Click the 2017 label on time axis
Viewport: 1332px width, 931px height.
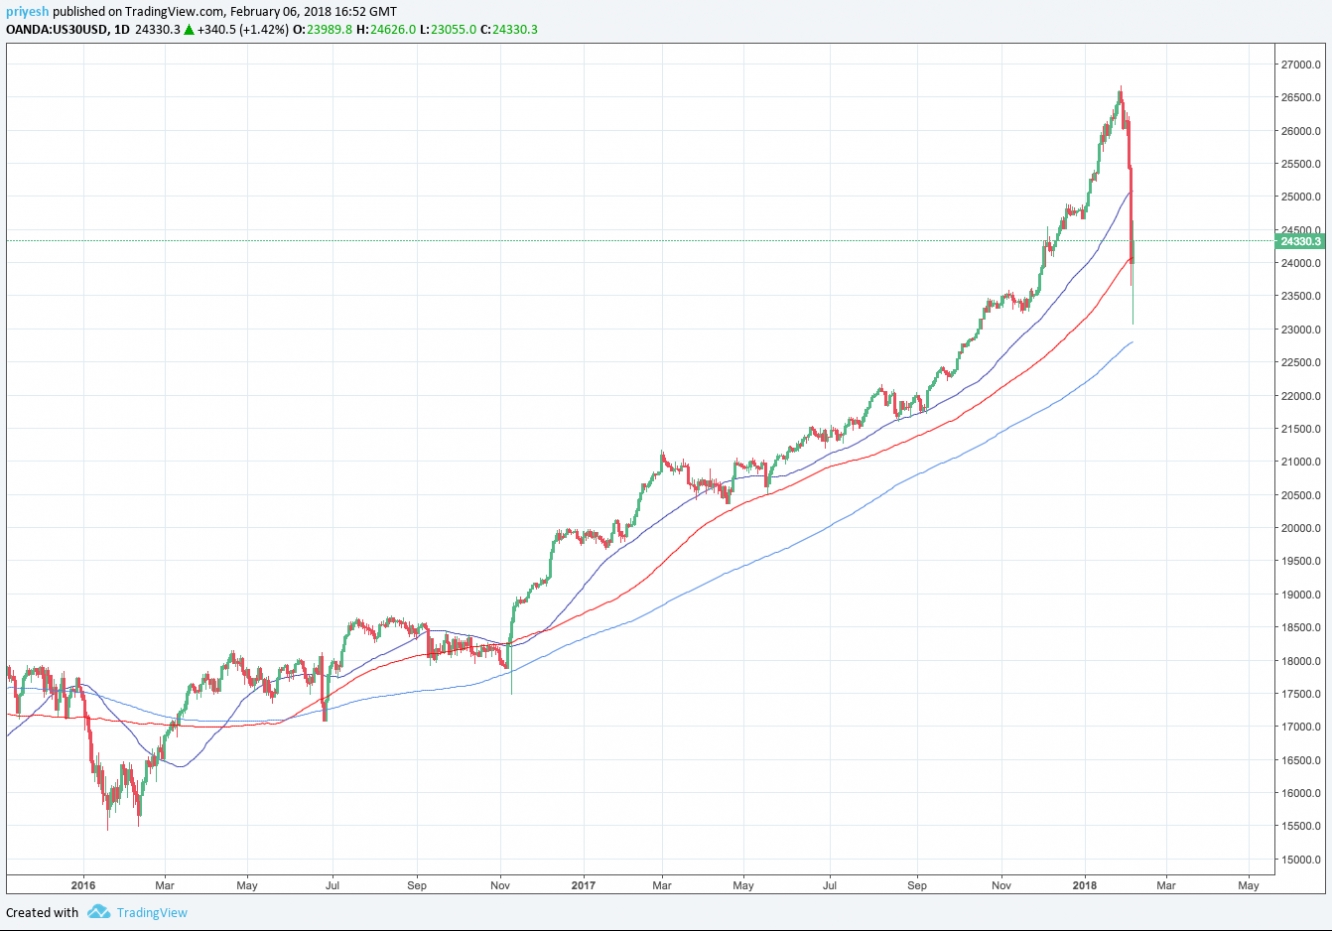point(583,885)
